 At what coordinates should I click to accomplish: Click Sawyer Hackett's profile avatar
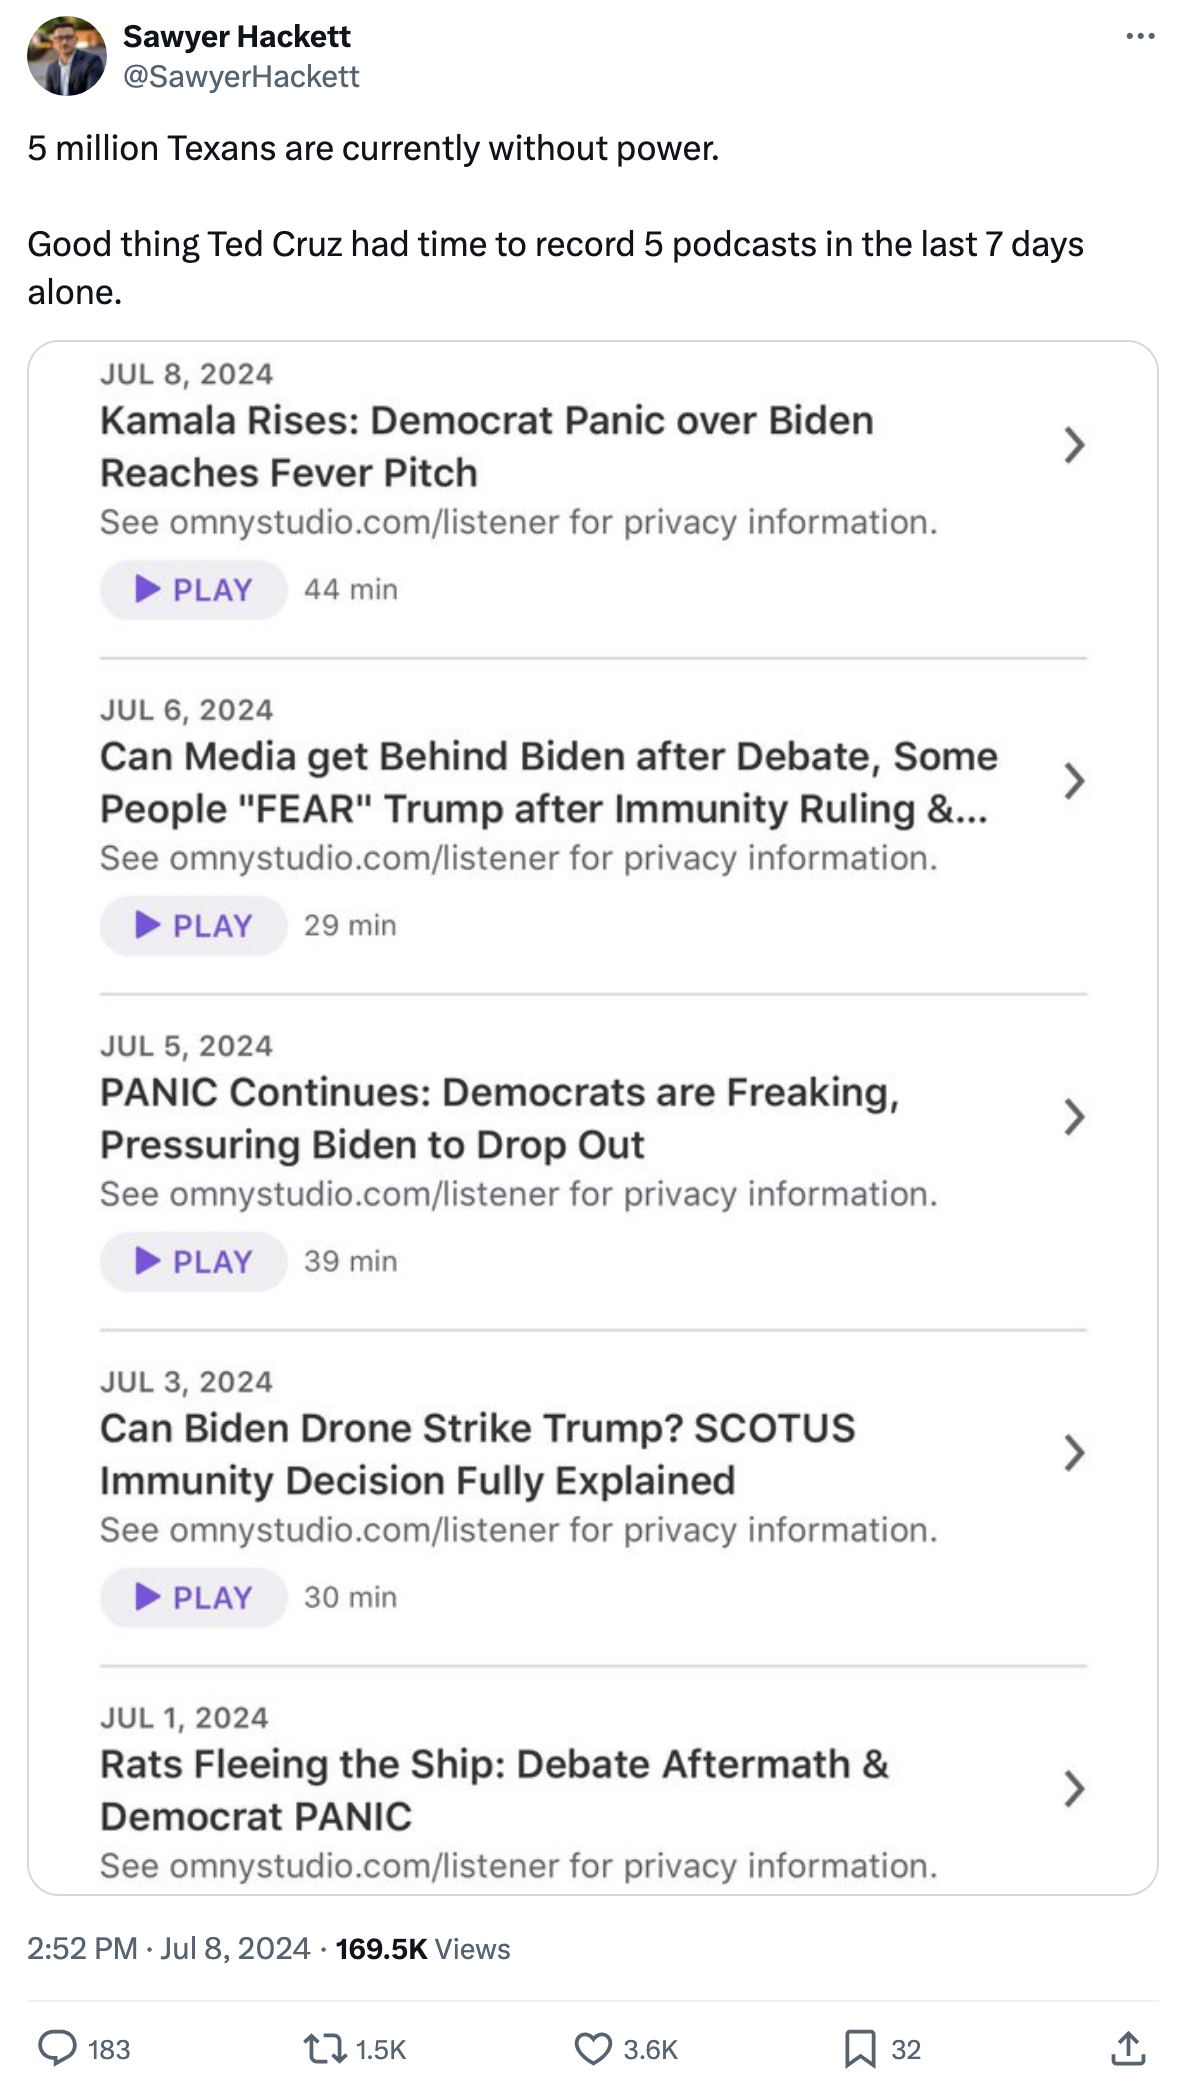66,56
